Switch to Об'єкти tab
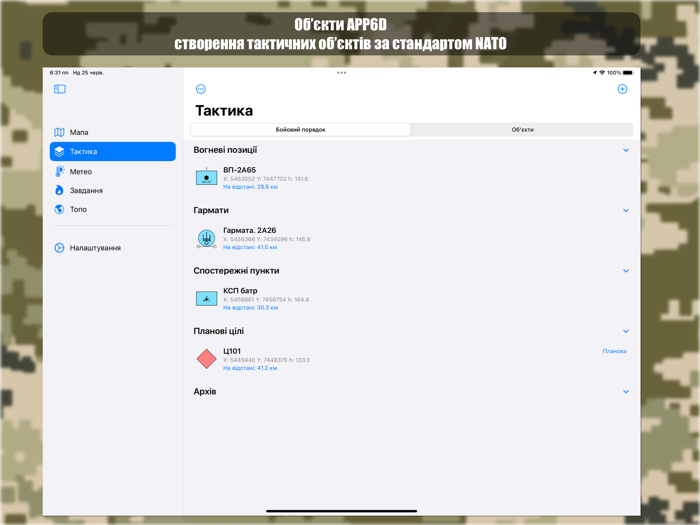The image size is (700, 525). point(522,129)
